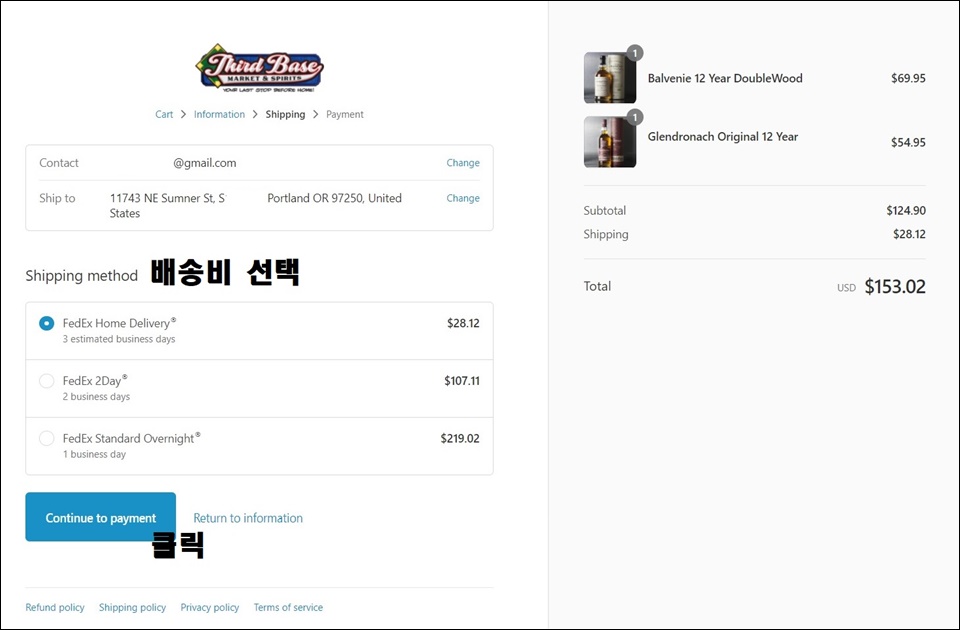Click the Total amount $153.02
The height and width of the screenshot is (630, 960).
[895, 287]
